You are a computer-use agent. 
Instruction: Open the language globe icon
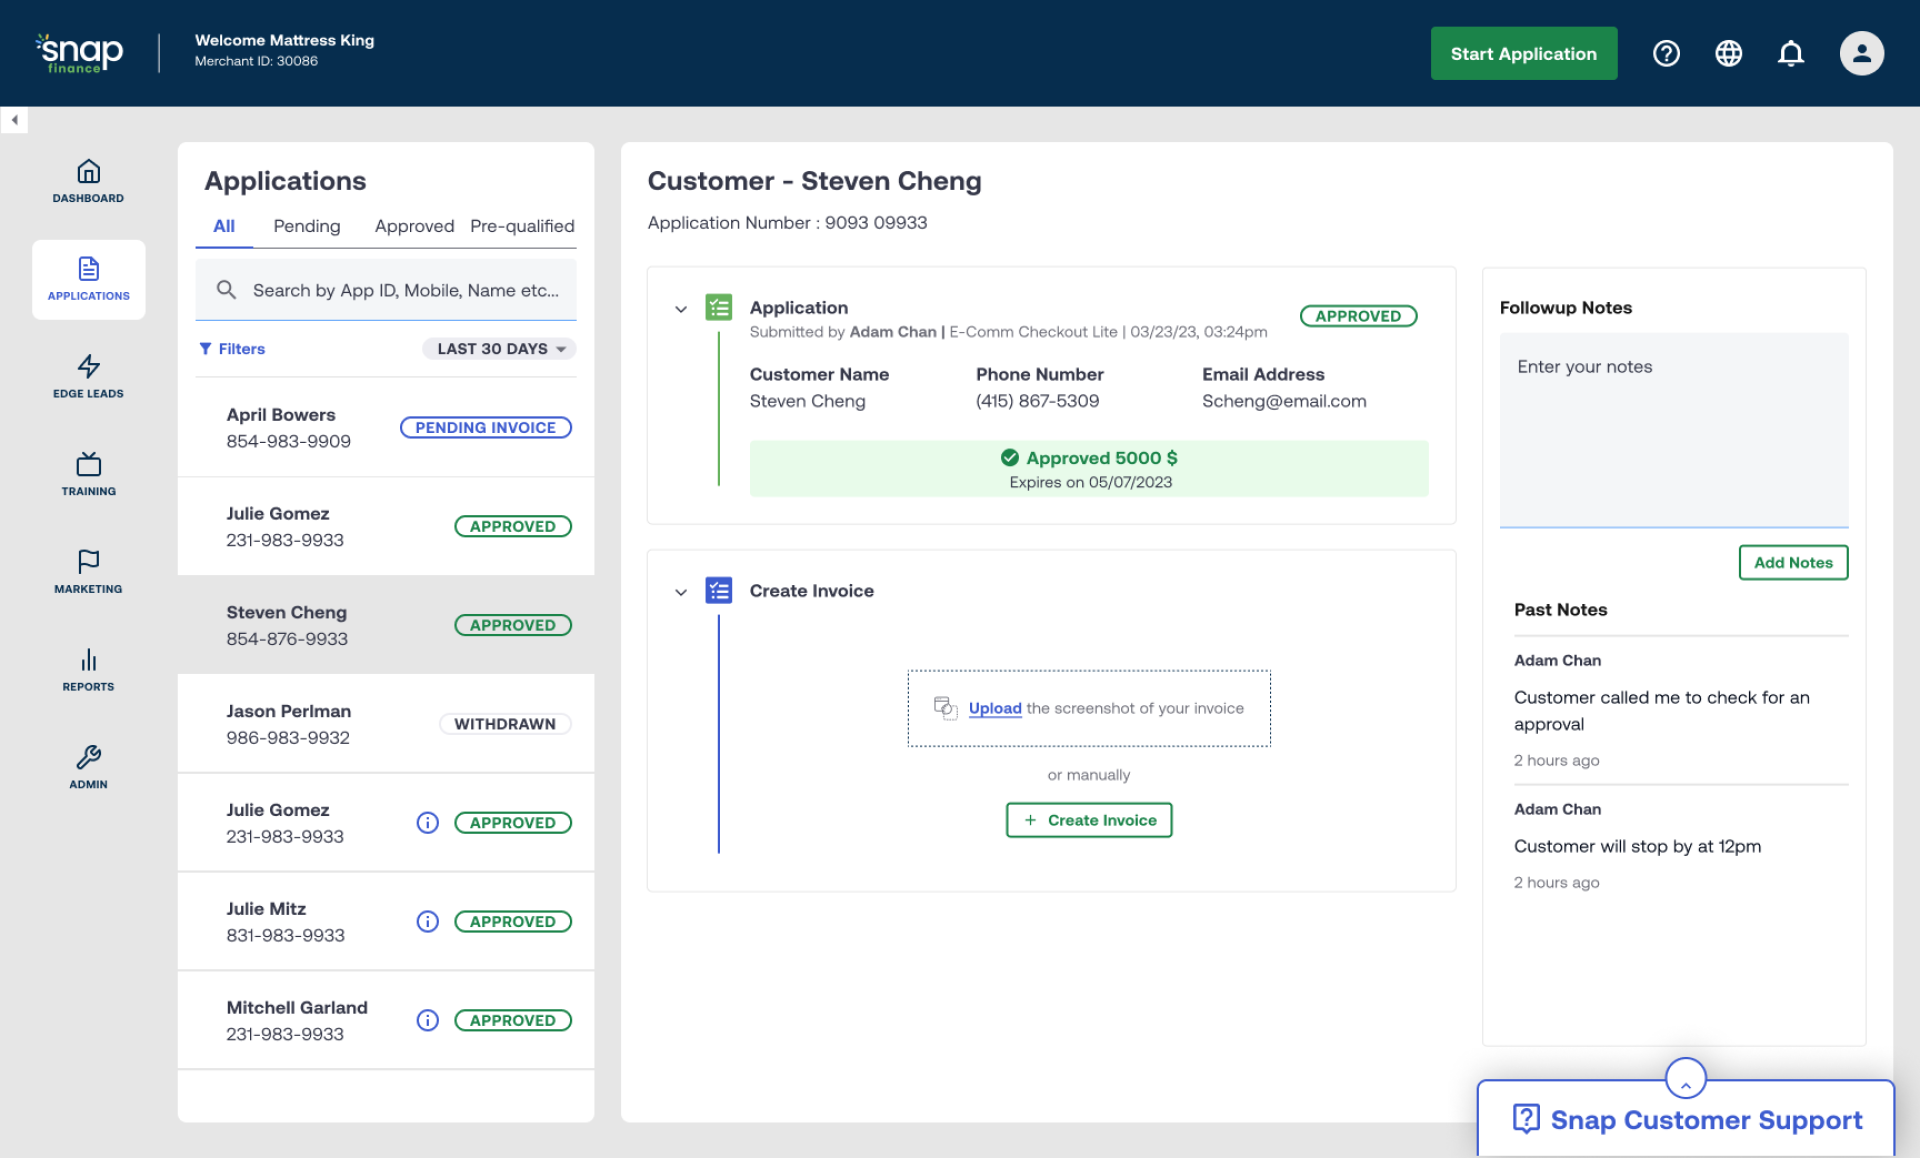1729,53
